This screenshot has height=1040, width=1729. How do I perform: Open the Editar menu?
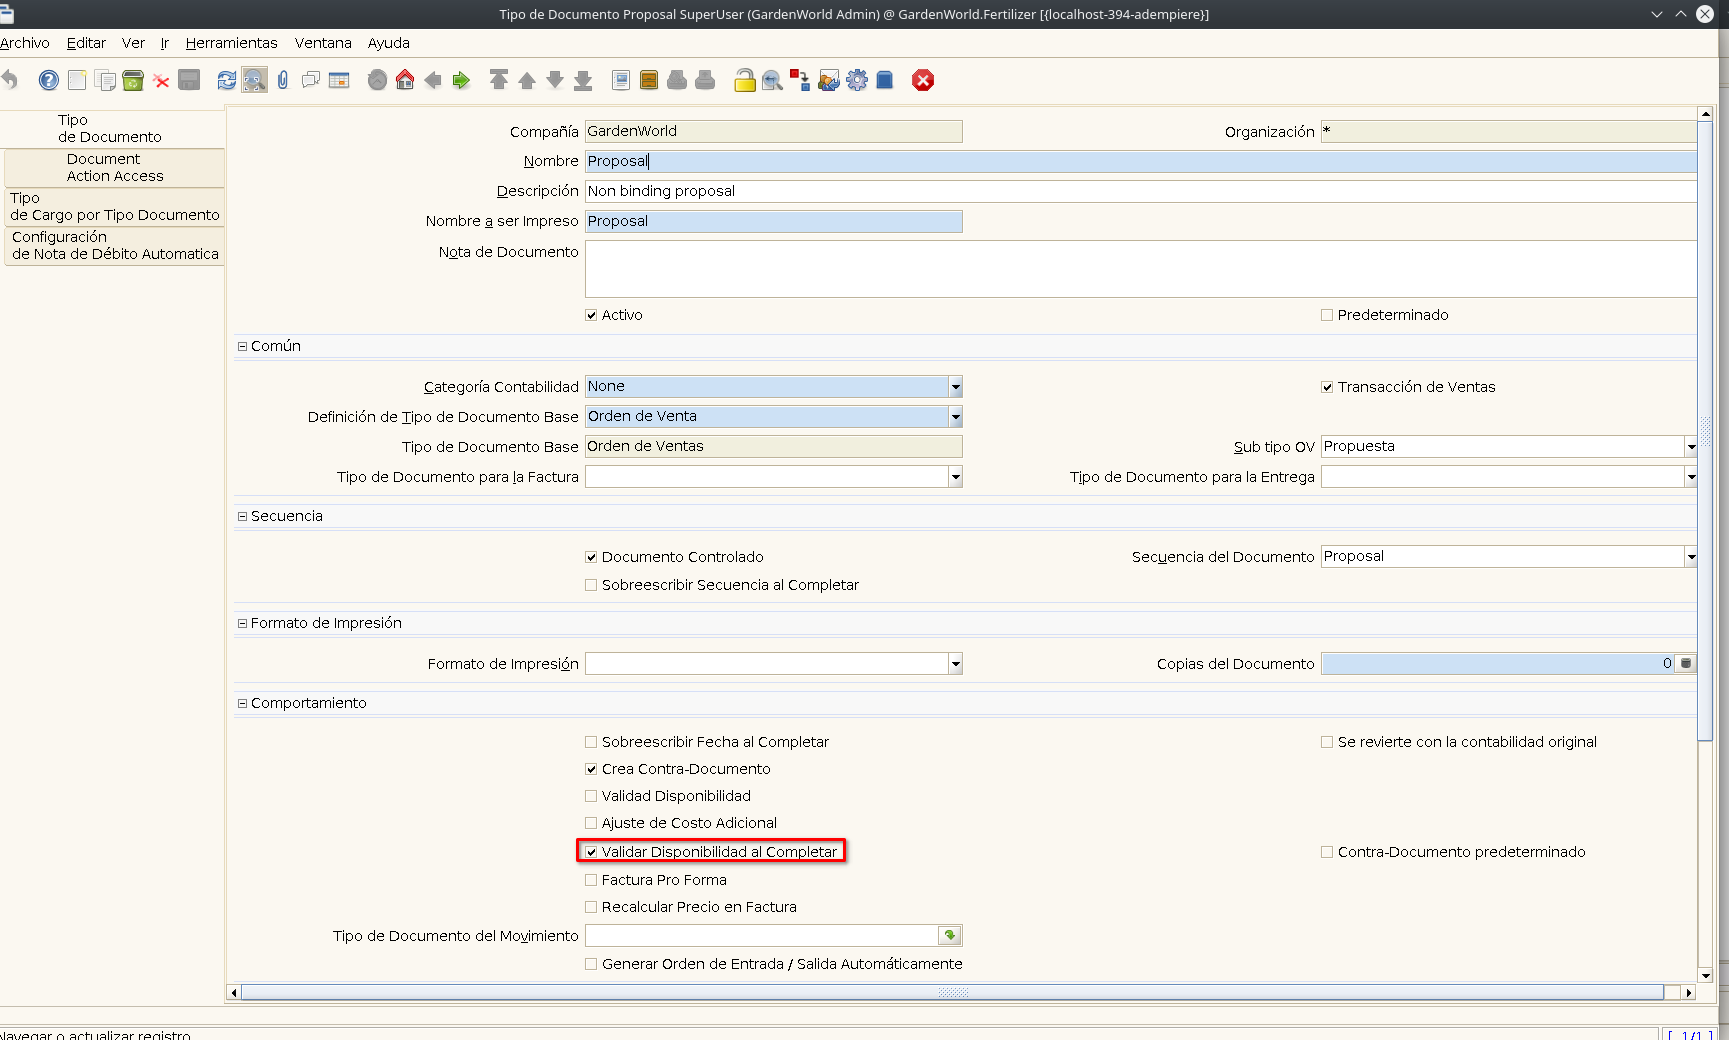pyautogui.click(x=86, y=43)
